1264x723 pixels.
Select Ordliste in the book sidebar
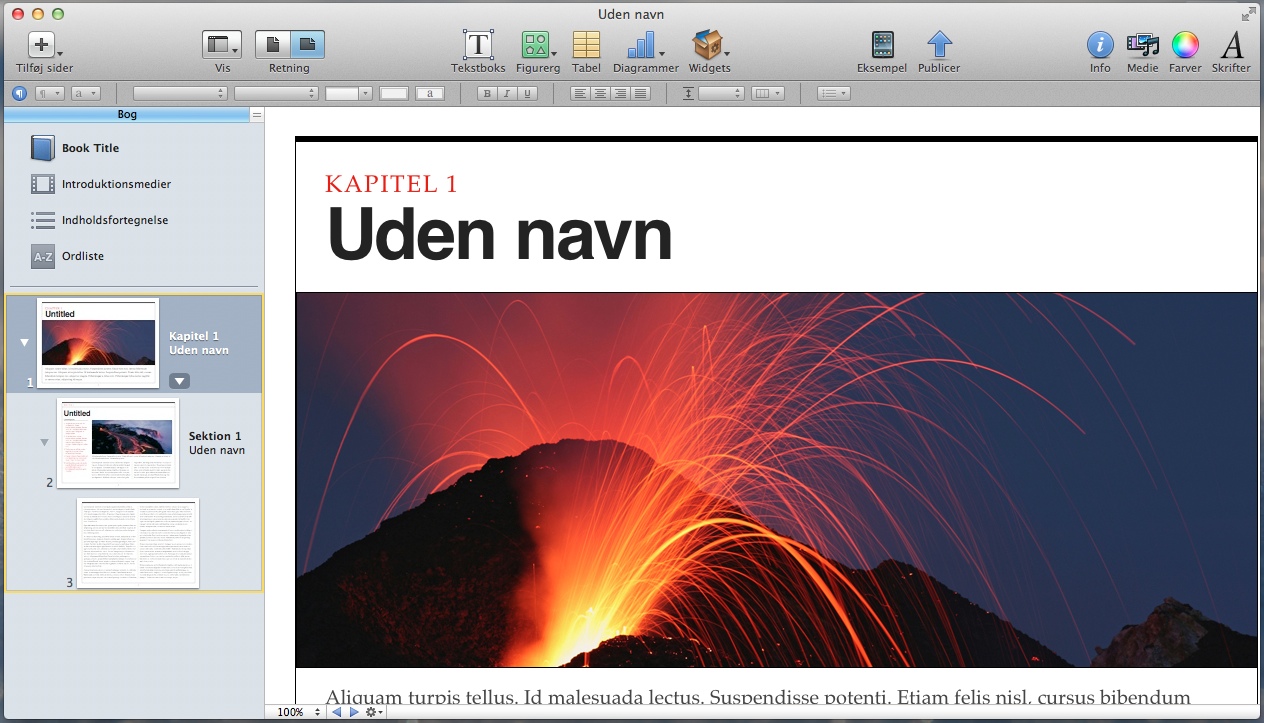[x=82, y=256]
